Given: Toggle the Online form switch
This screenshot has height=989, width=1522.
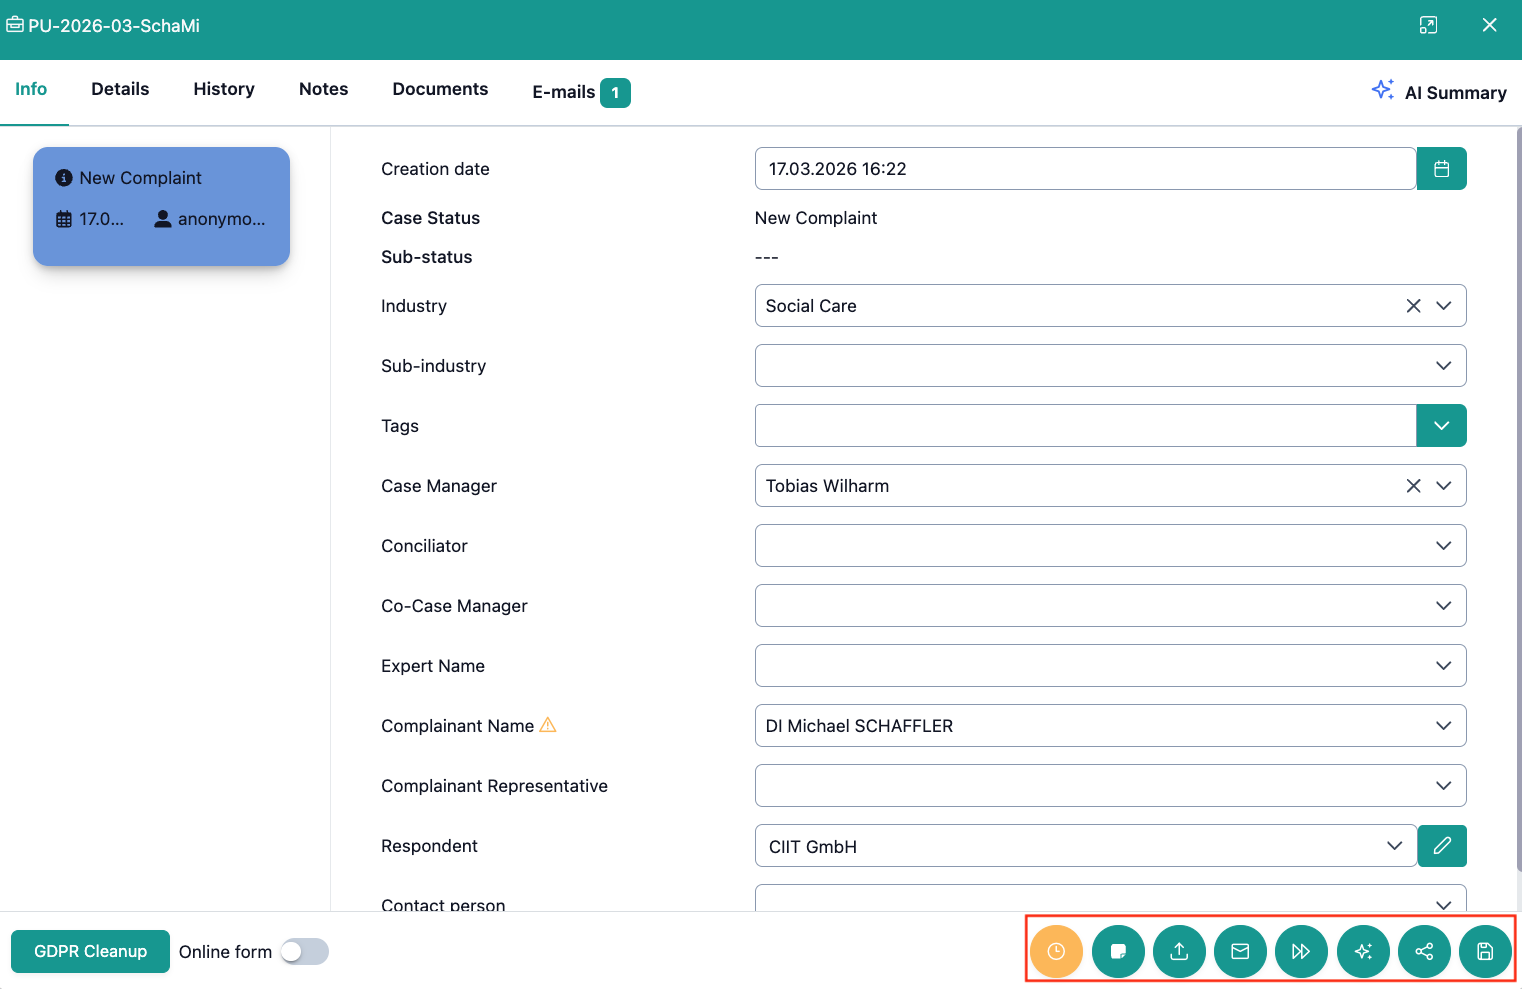Looking at the screenshot, I should click(x=304, y=952).
